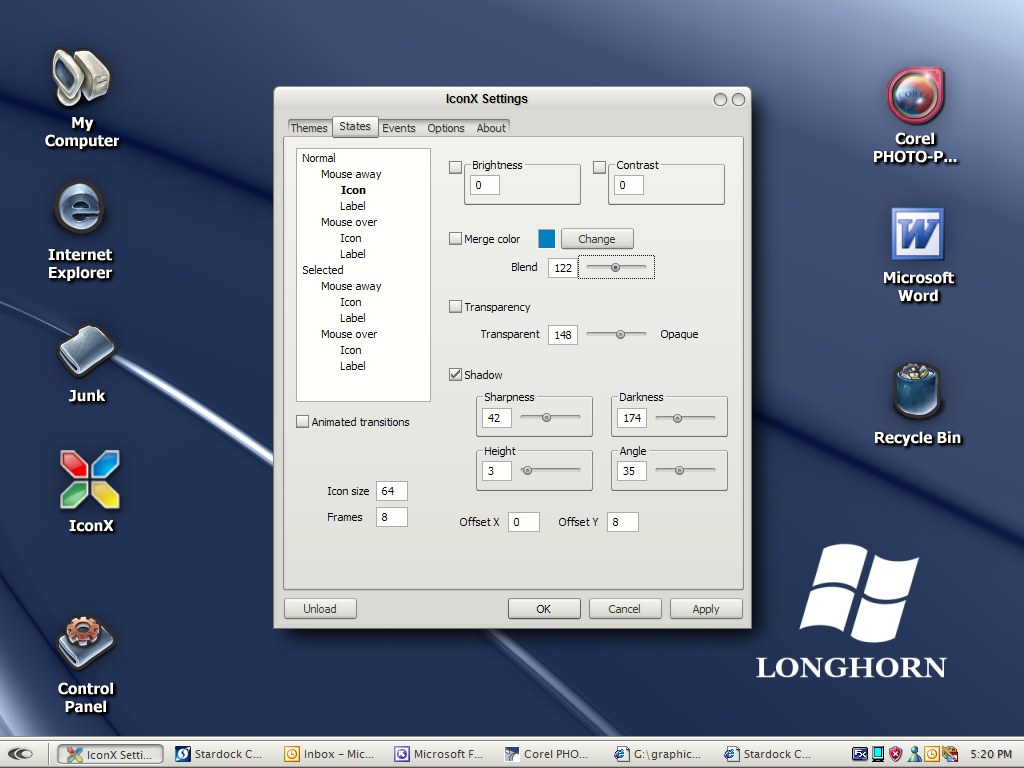The height and width of the screenshot is (768, 1024).
Task: Click the Contrast value field
Action: click(x=628, y=185)
